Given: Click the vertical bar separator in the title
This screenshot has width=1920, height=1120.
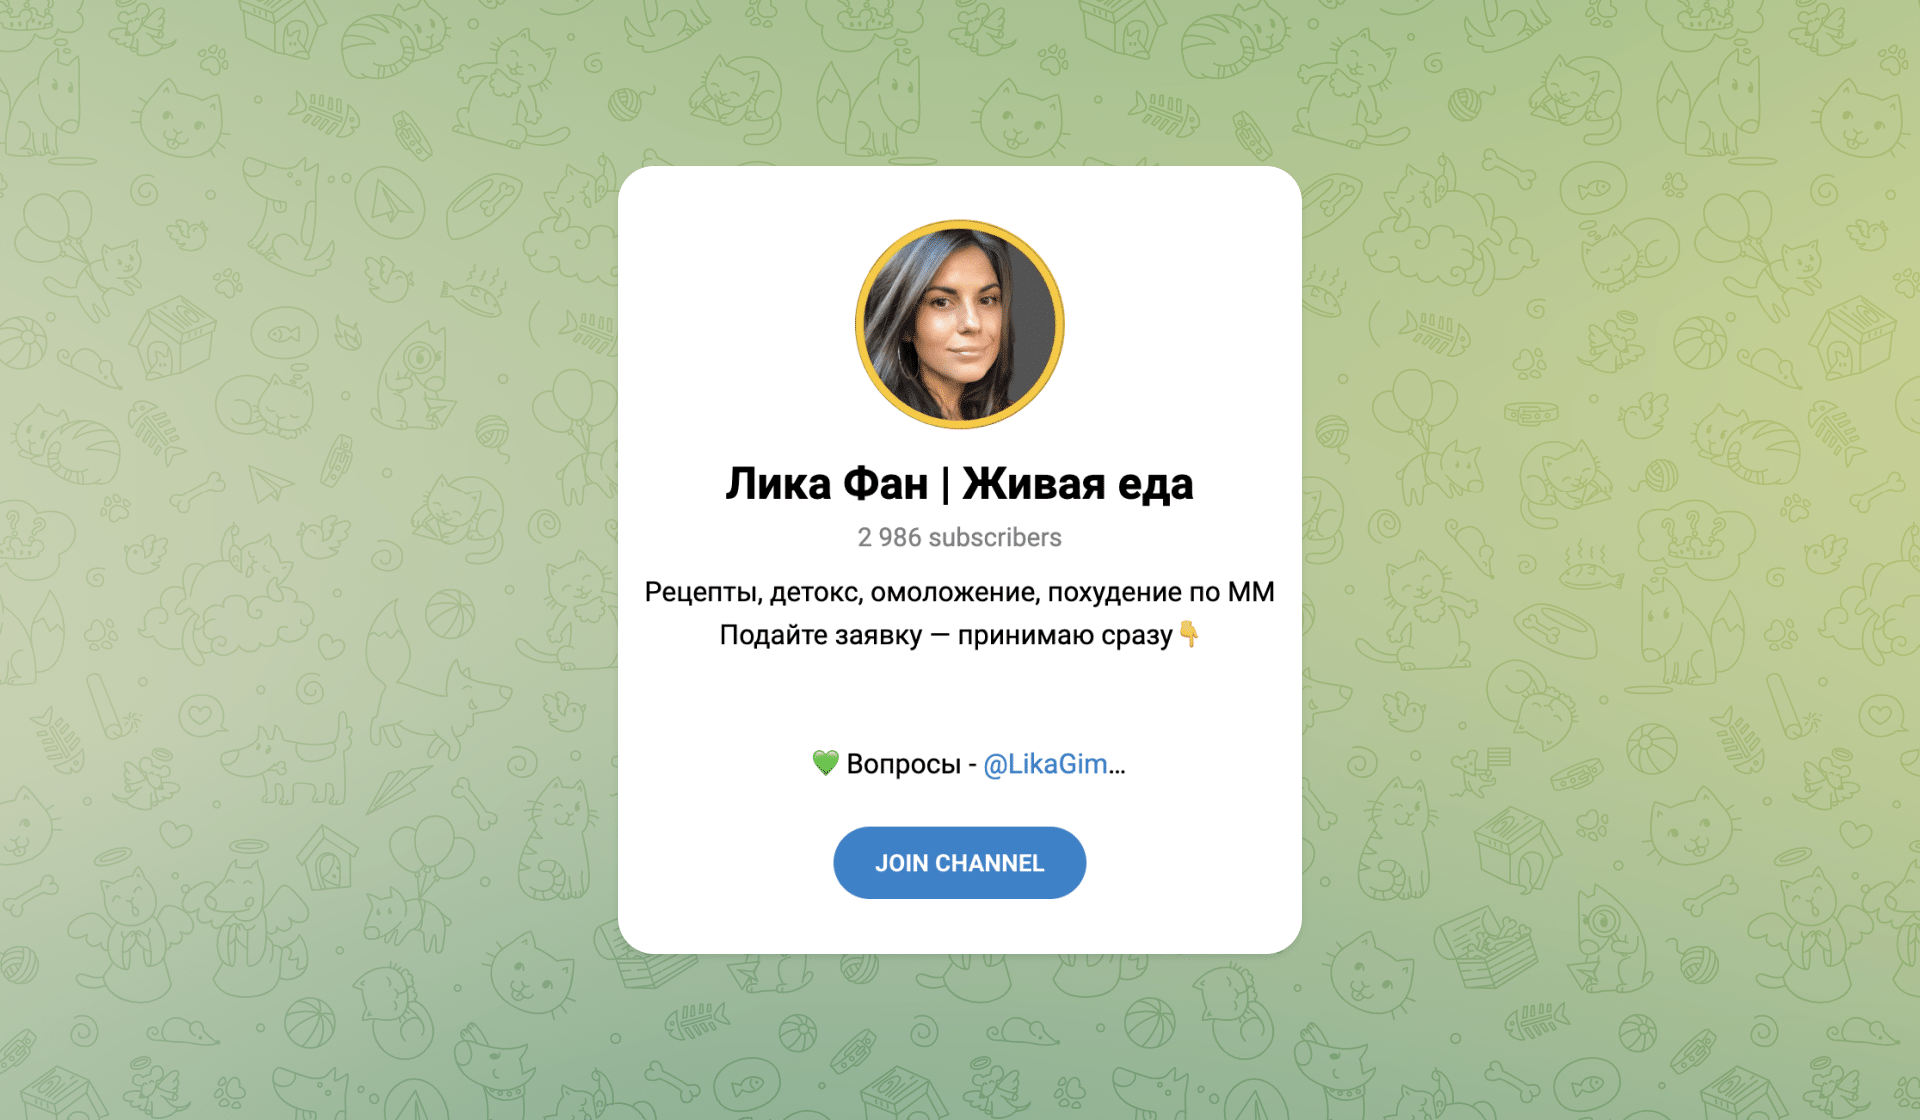Looking at the screenshot, I should coord(945,484).
